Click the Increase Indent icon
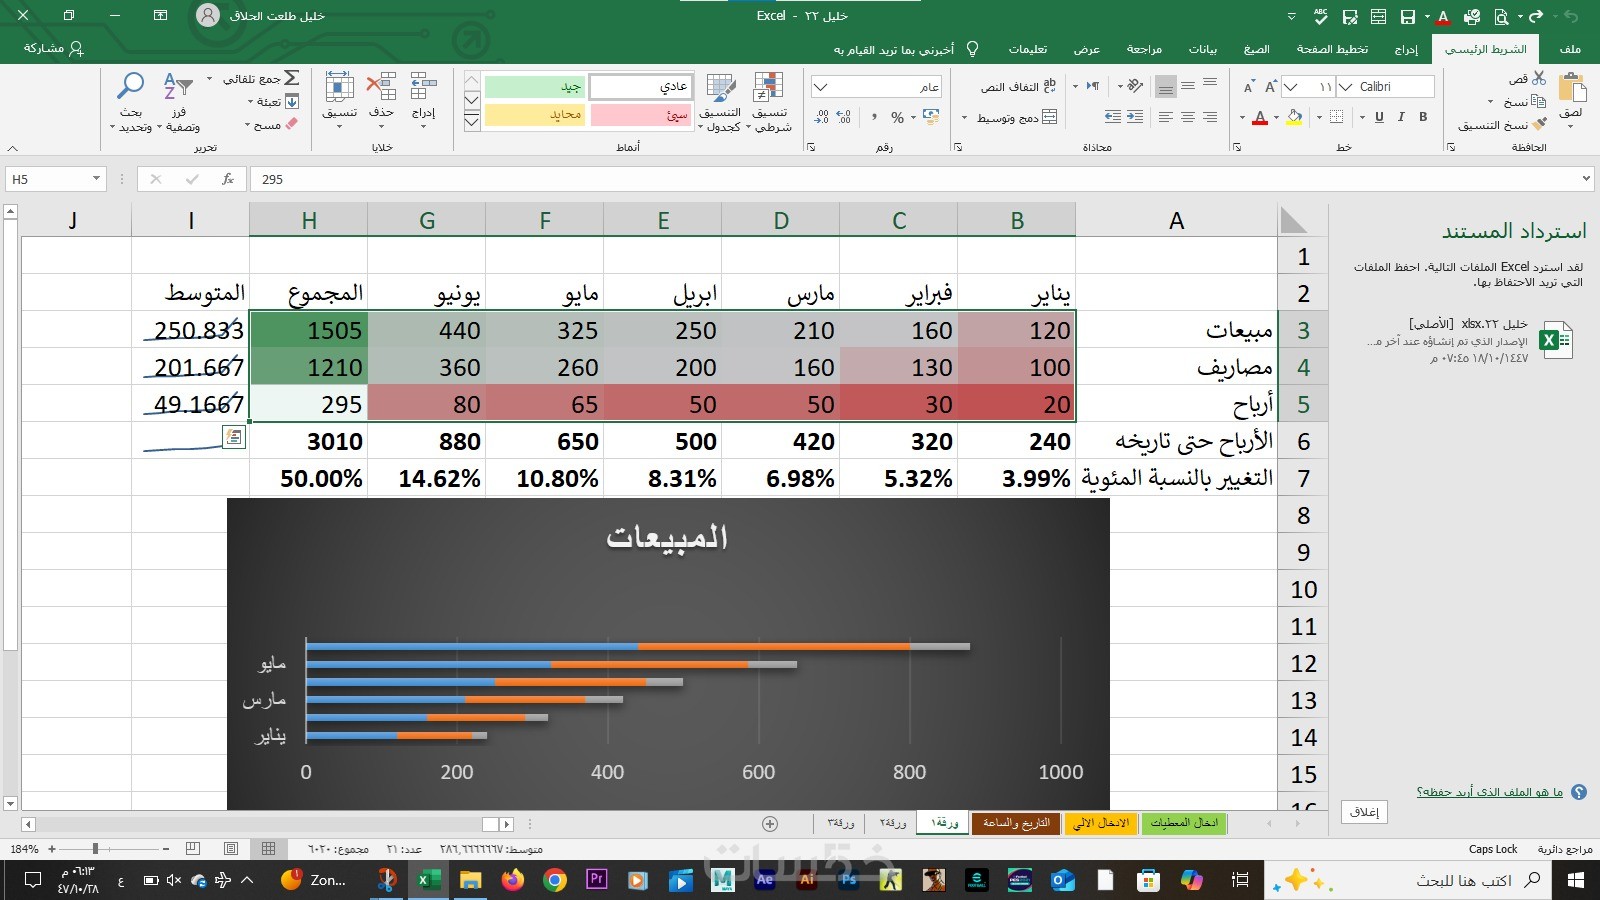This screenshot has width=1600, height=900. point(1113,117)
